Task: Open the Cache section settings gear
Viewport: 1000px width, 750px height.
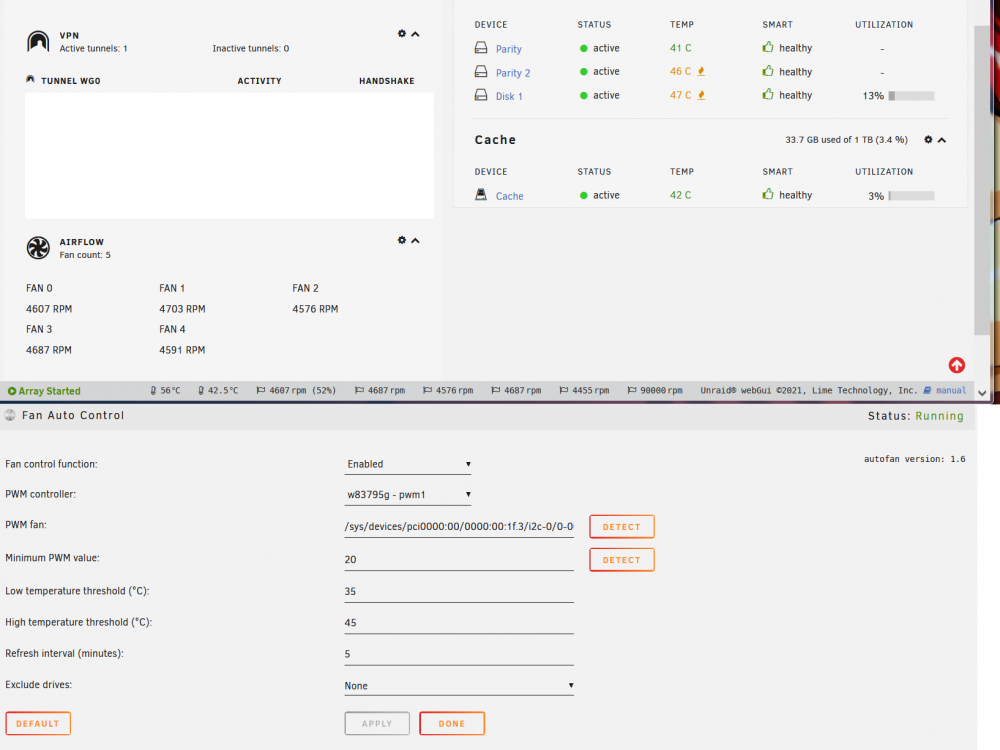Action: coord(928,140)
